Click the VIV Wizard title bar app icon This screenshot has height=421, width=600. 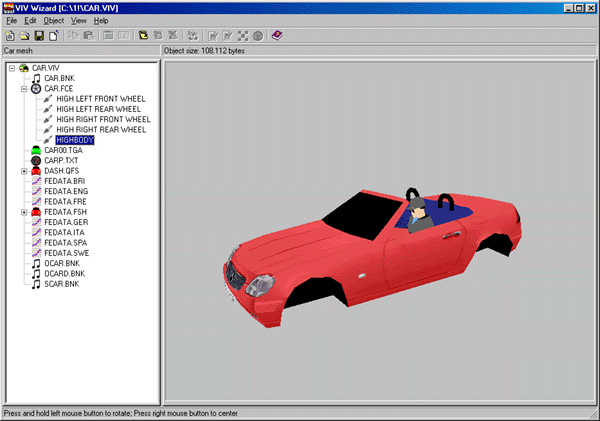(x=8, y=8)
